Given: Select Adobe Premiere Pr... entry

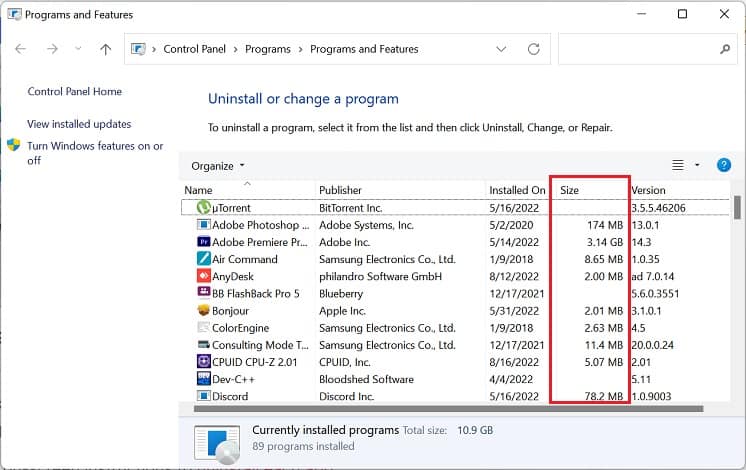Looking at the screenshot, I should click(x=260, y=242).
